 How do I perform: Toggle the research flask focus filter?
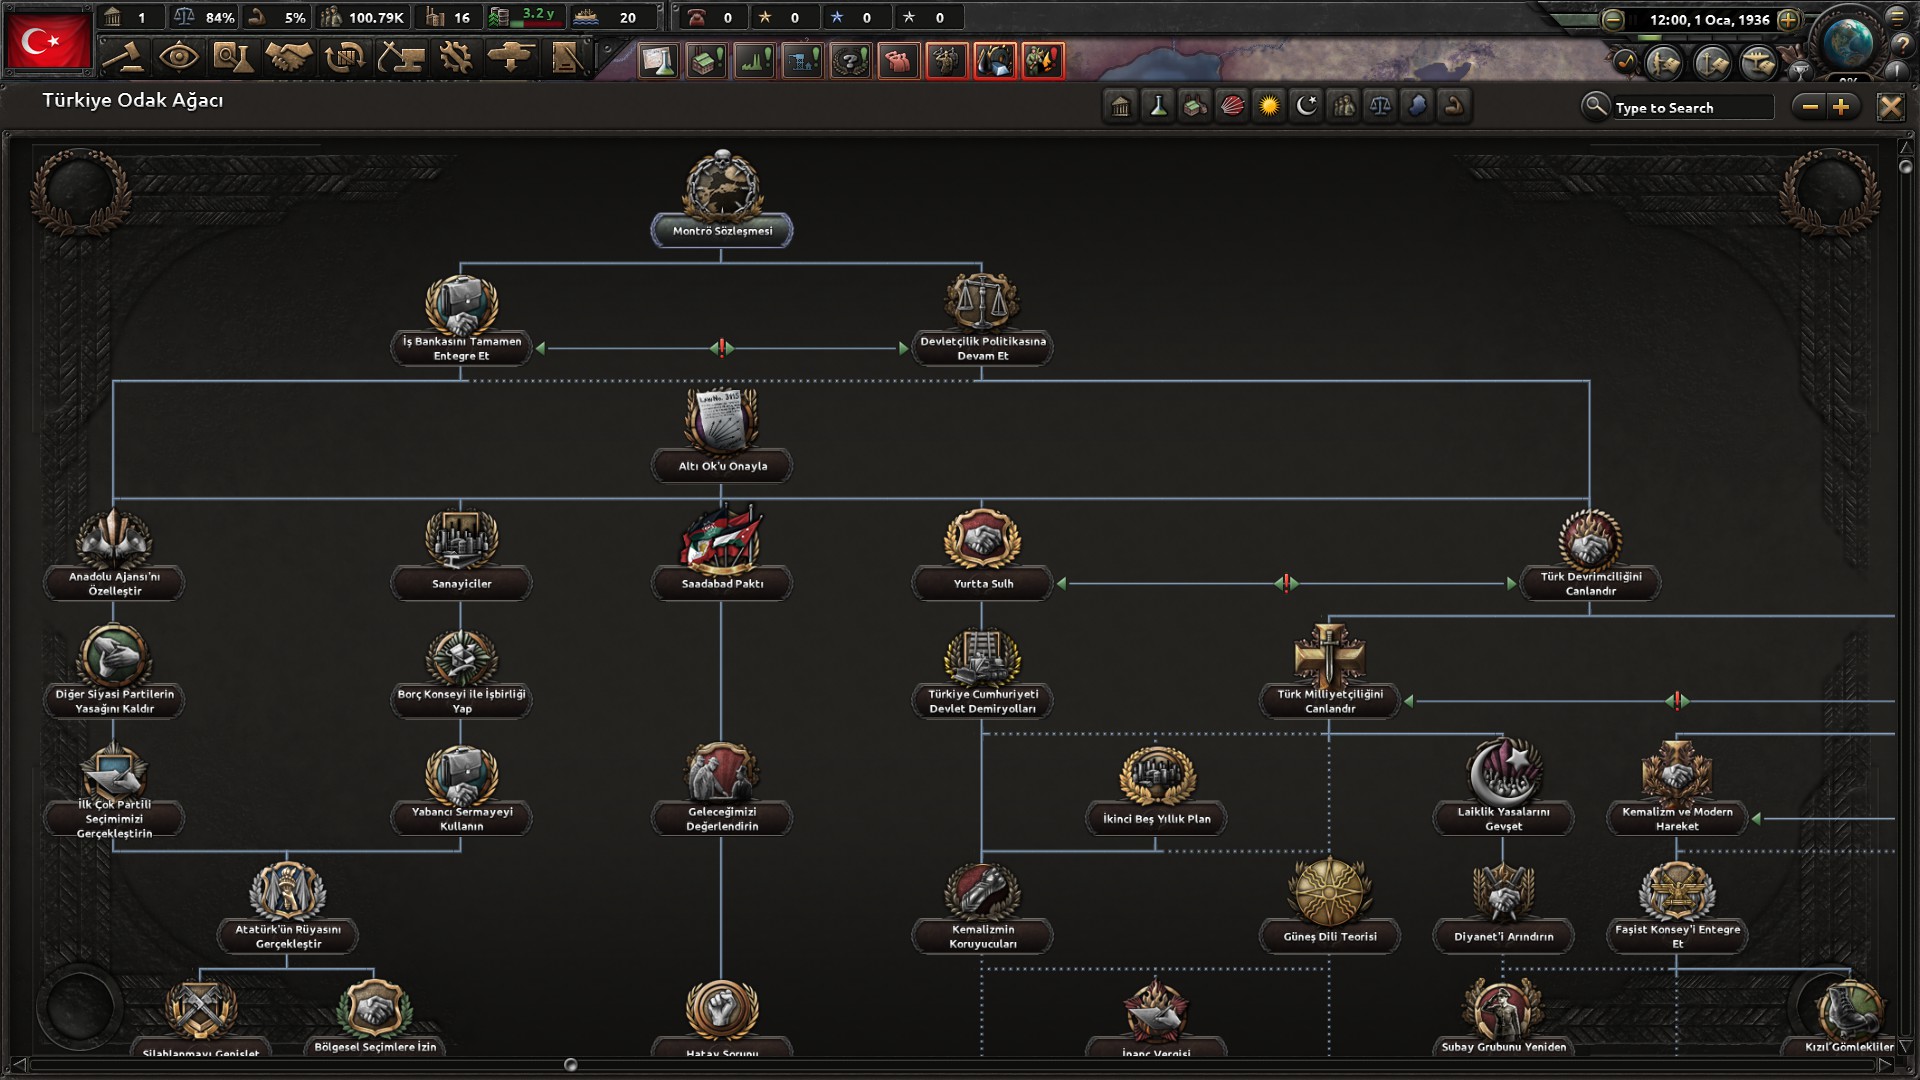click(1158, 106)
